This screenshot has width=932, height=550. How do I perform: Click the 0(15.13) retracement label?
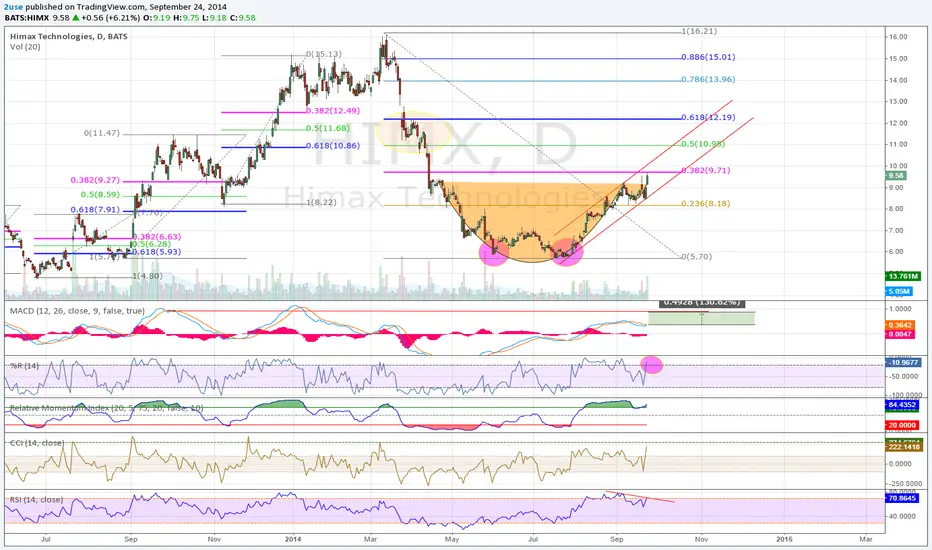(324, 54)
